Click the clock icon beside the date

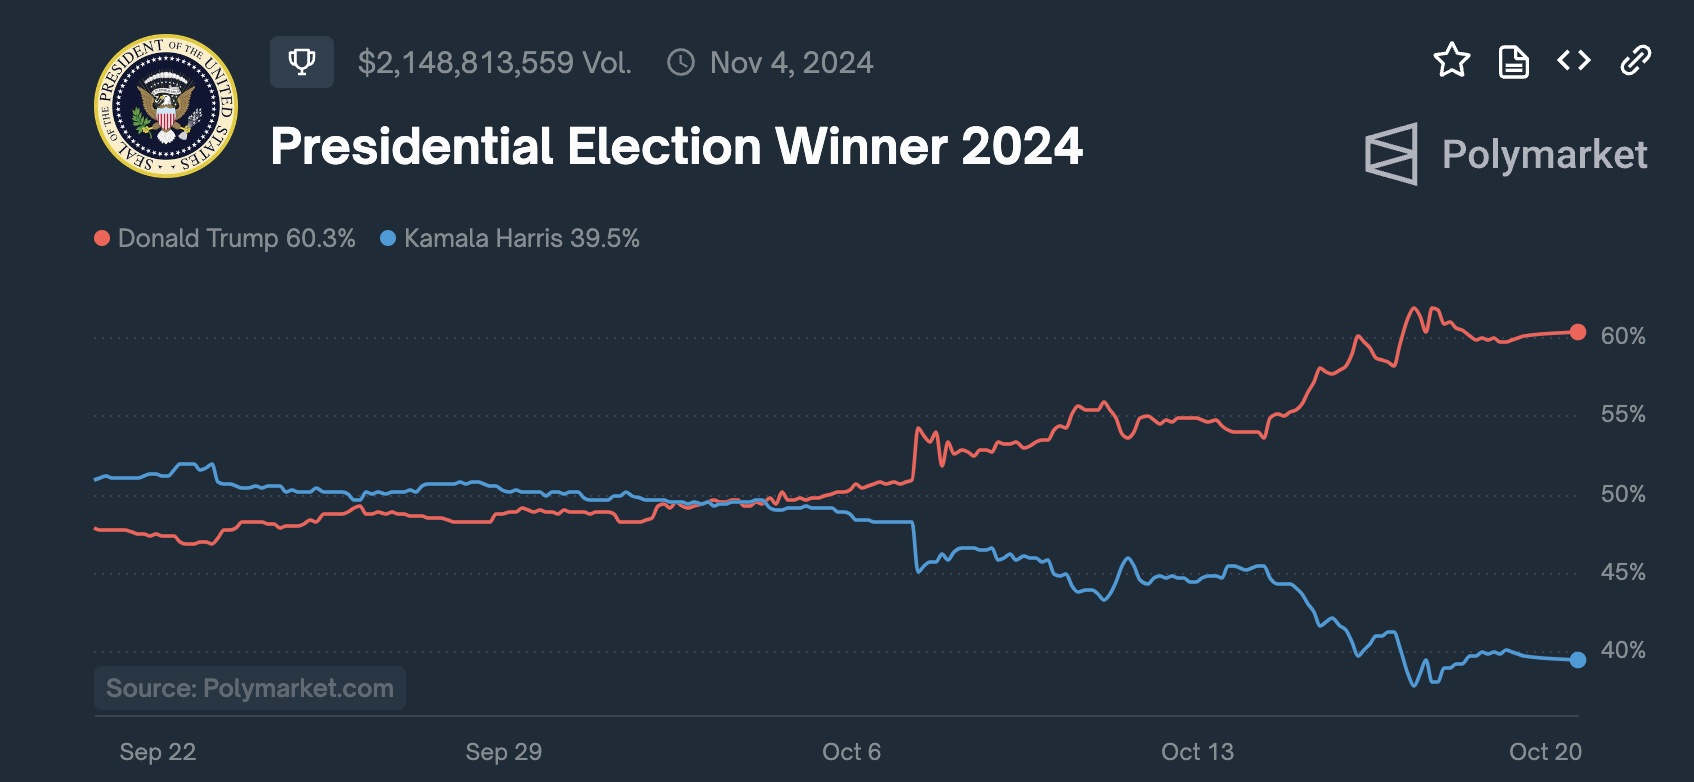pos(681,63)
